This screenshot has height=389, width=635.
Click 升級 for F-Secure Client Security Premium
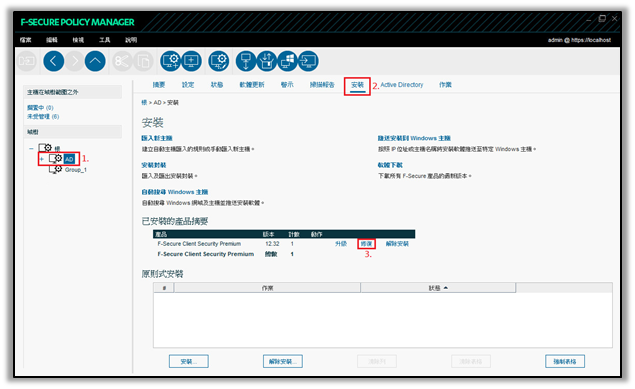341,244
